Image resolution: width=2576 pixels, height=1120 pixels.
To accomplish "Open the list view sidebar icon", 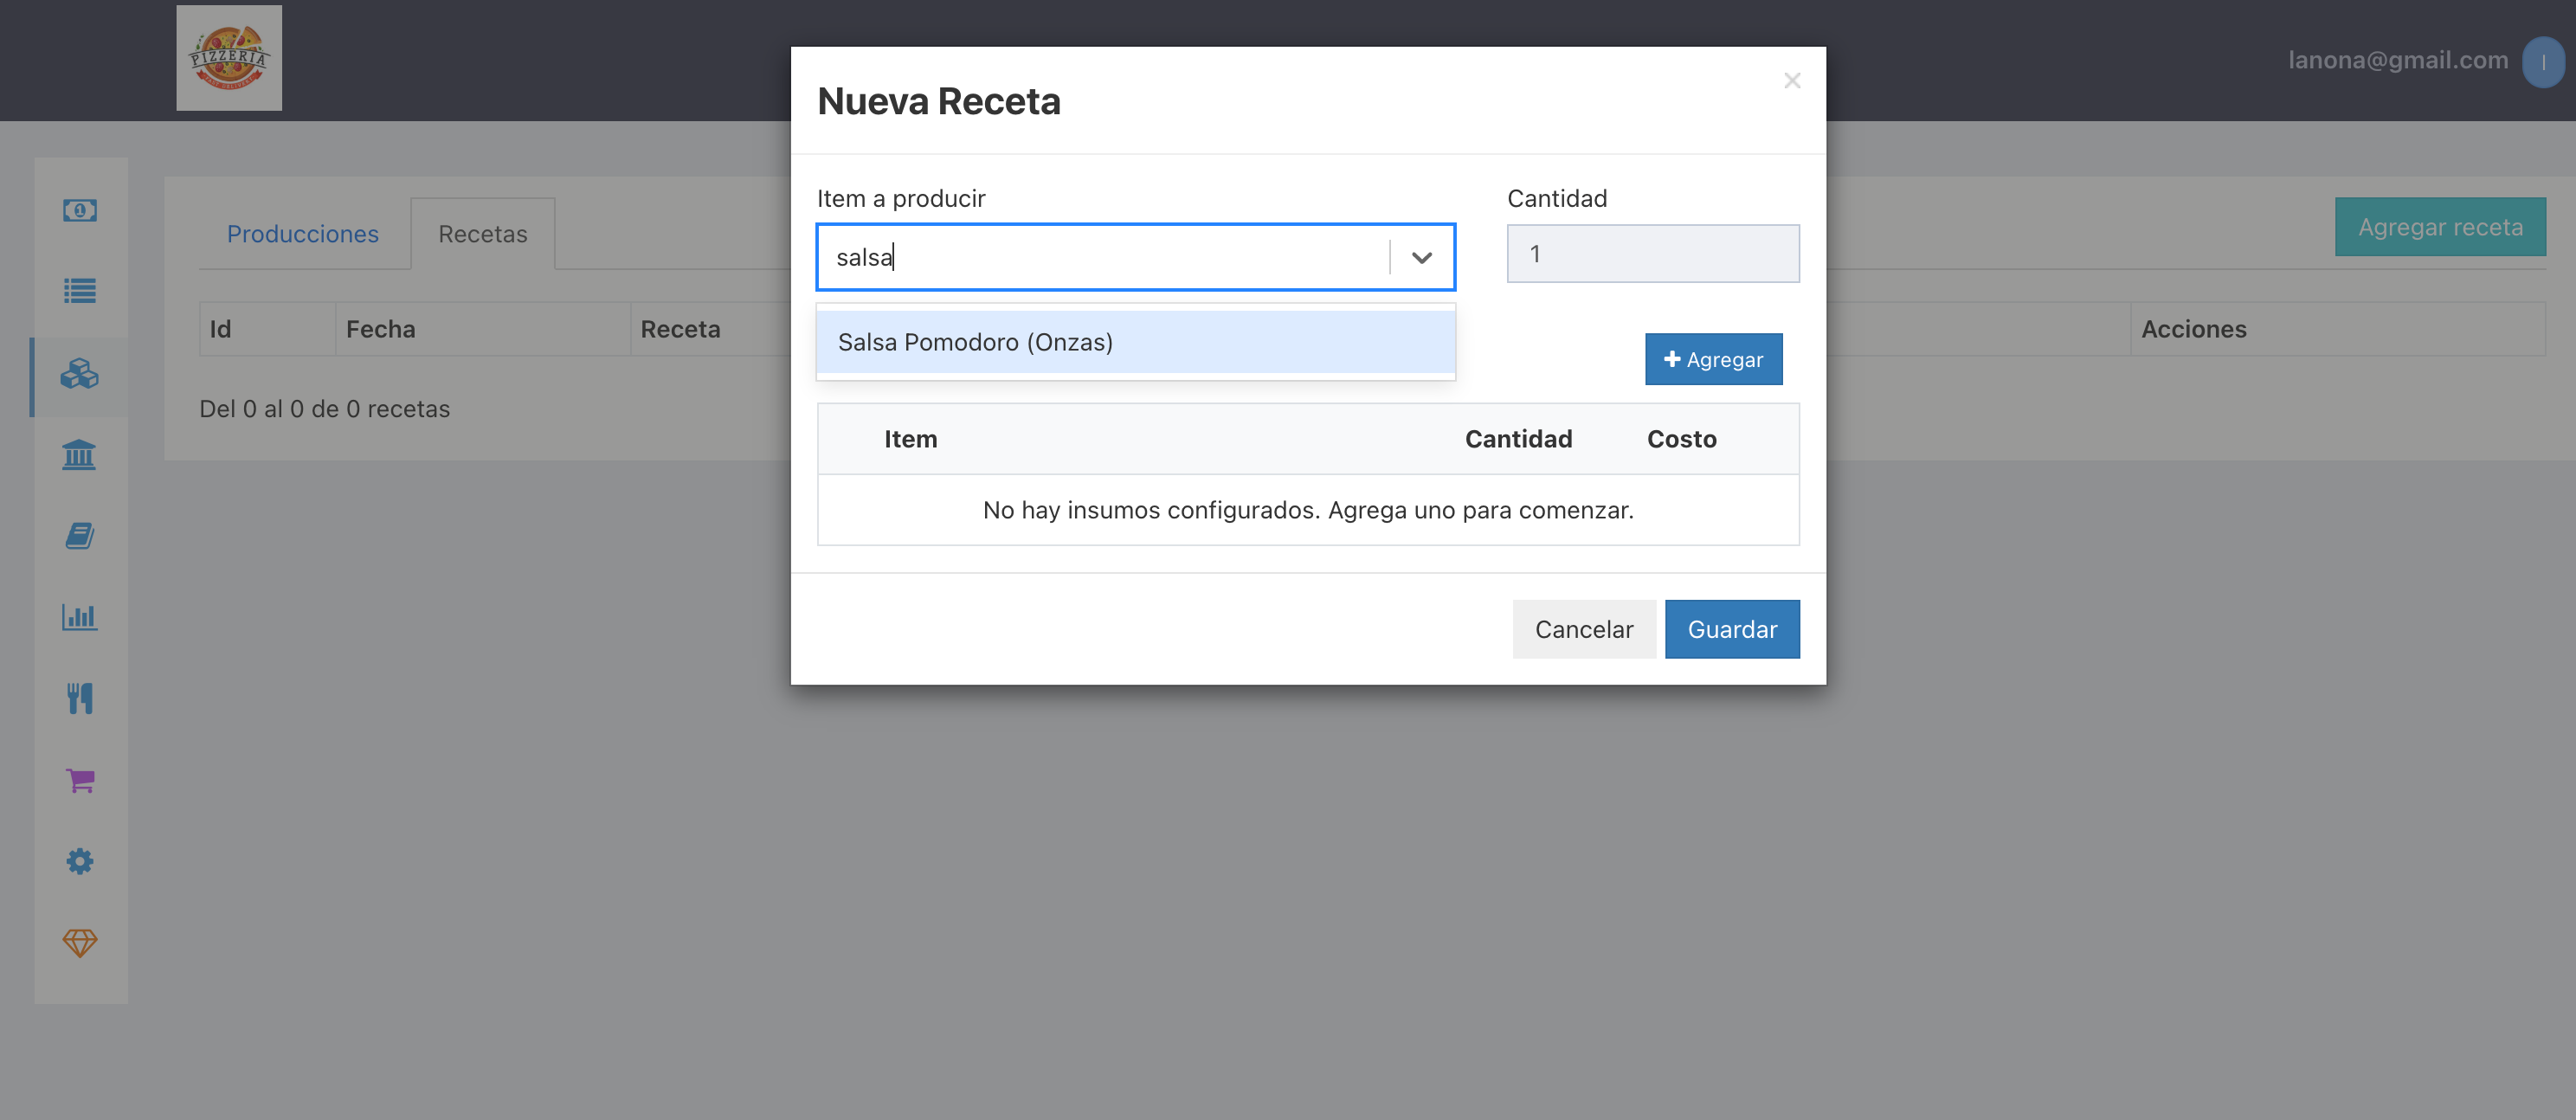I will pyautogui.click(x=80, y=291).
